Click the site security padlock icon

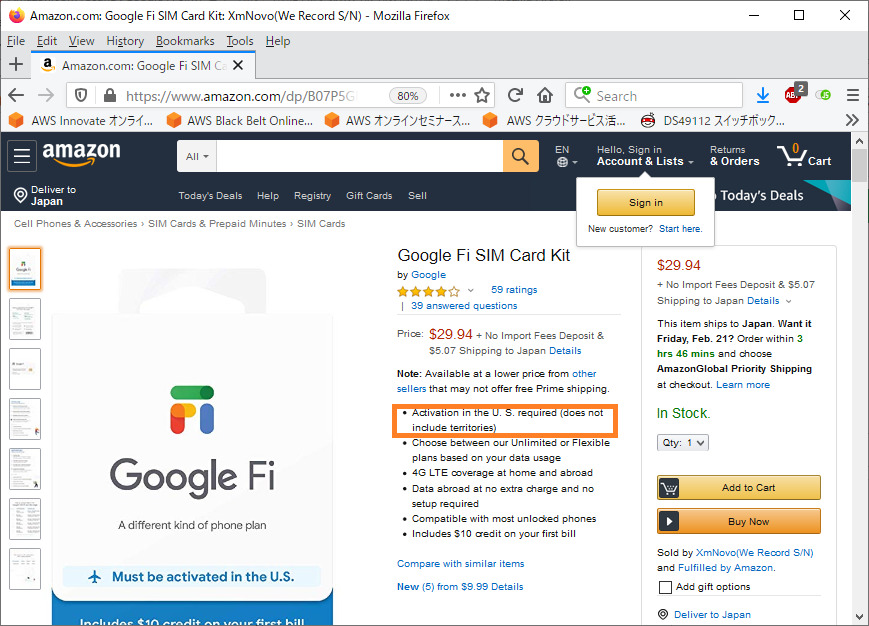[x=110, y=95]
